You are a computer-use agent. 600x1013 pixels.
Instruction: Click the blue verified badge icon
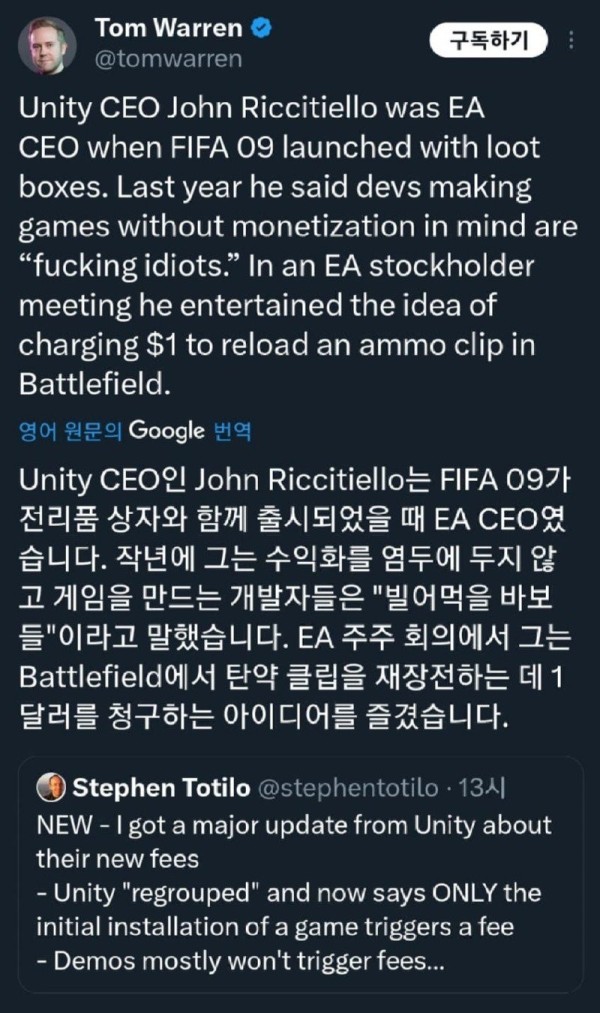tap(261, 30)
